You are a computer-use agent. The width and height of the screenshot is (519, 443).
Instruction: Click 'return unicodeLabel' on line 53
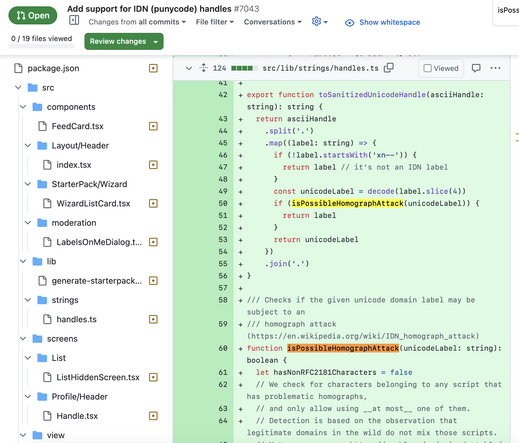click(x=316, y=240)
